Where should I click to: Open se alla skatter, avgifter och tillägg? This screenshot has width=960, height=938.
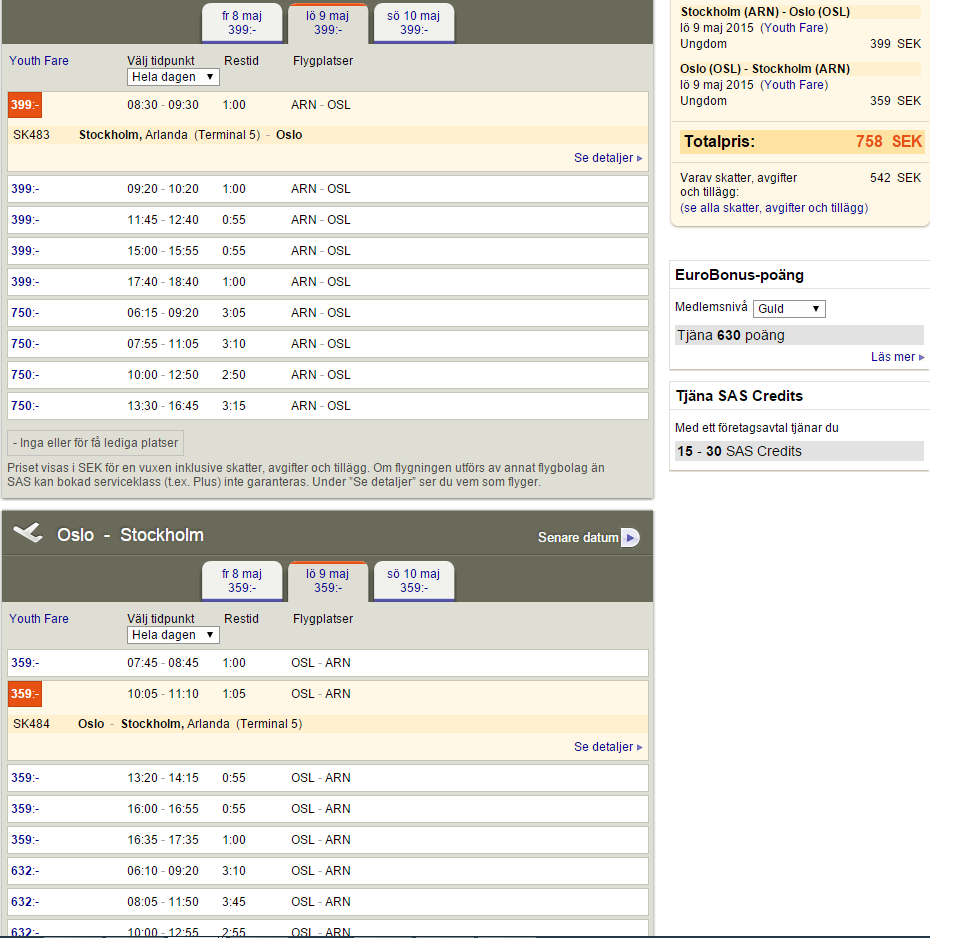(x=774, y=208)
